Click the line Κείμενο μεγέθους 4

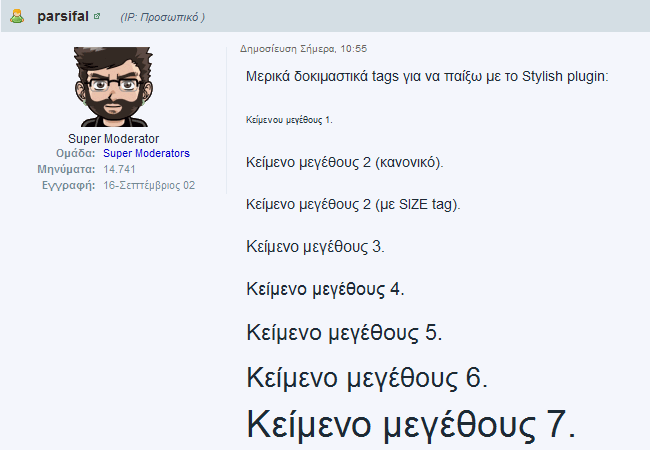point(325,289)
